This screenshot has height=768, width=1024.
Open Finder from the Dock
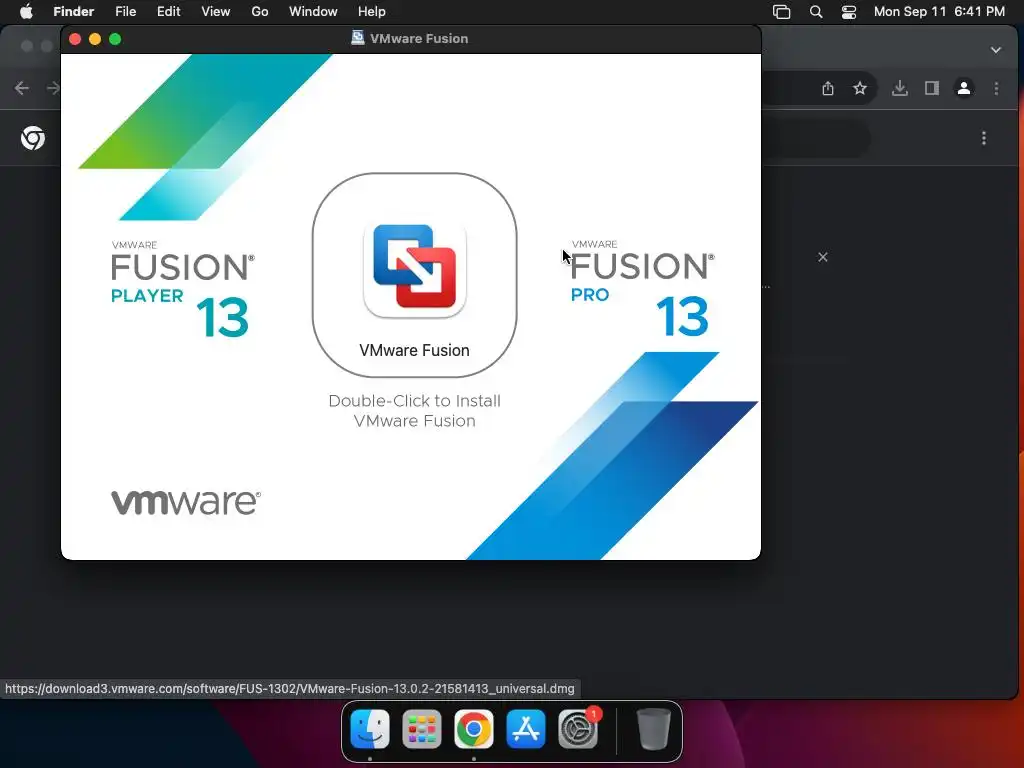[370, 729]
